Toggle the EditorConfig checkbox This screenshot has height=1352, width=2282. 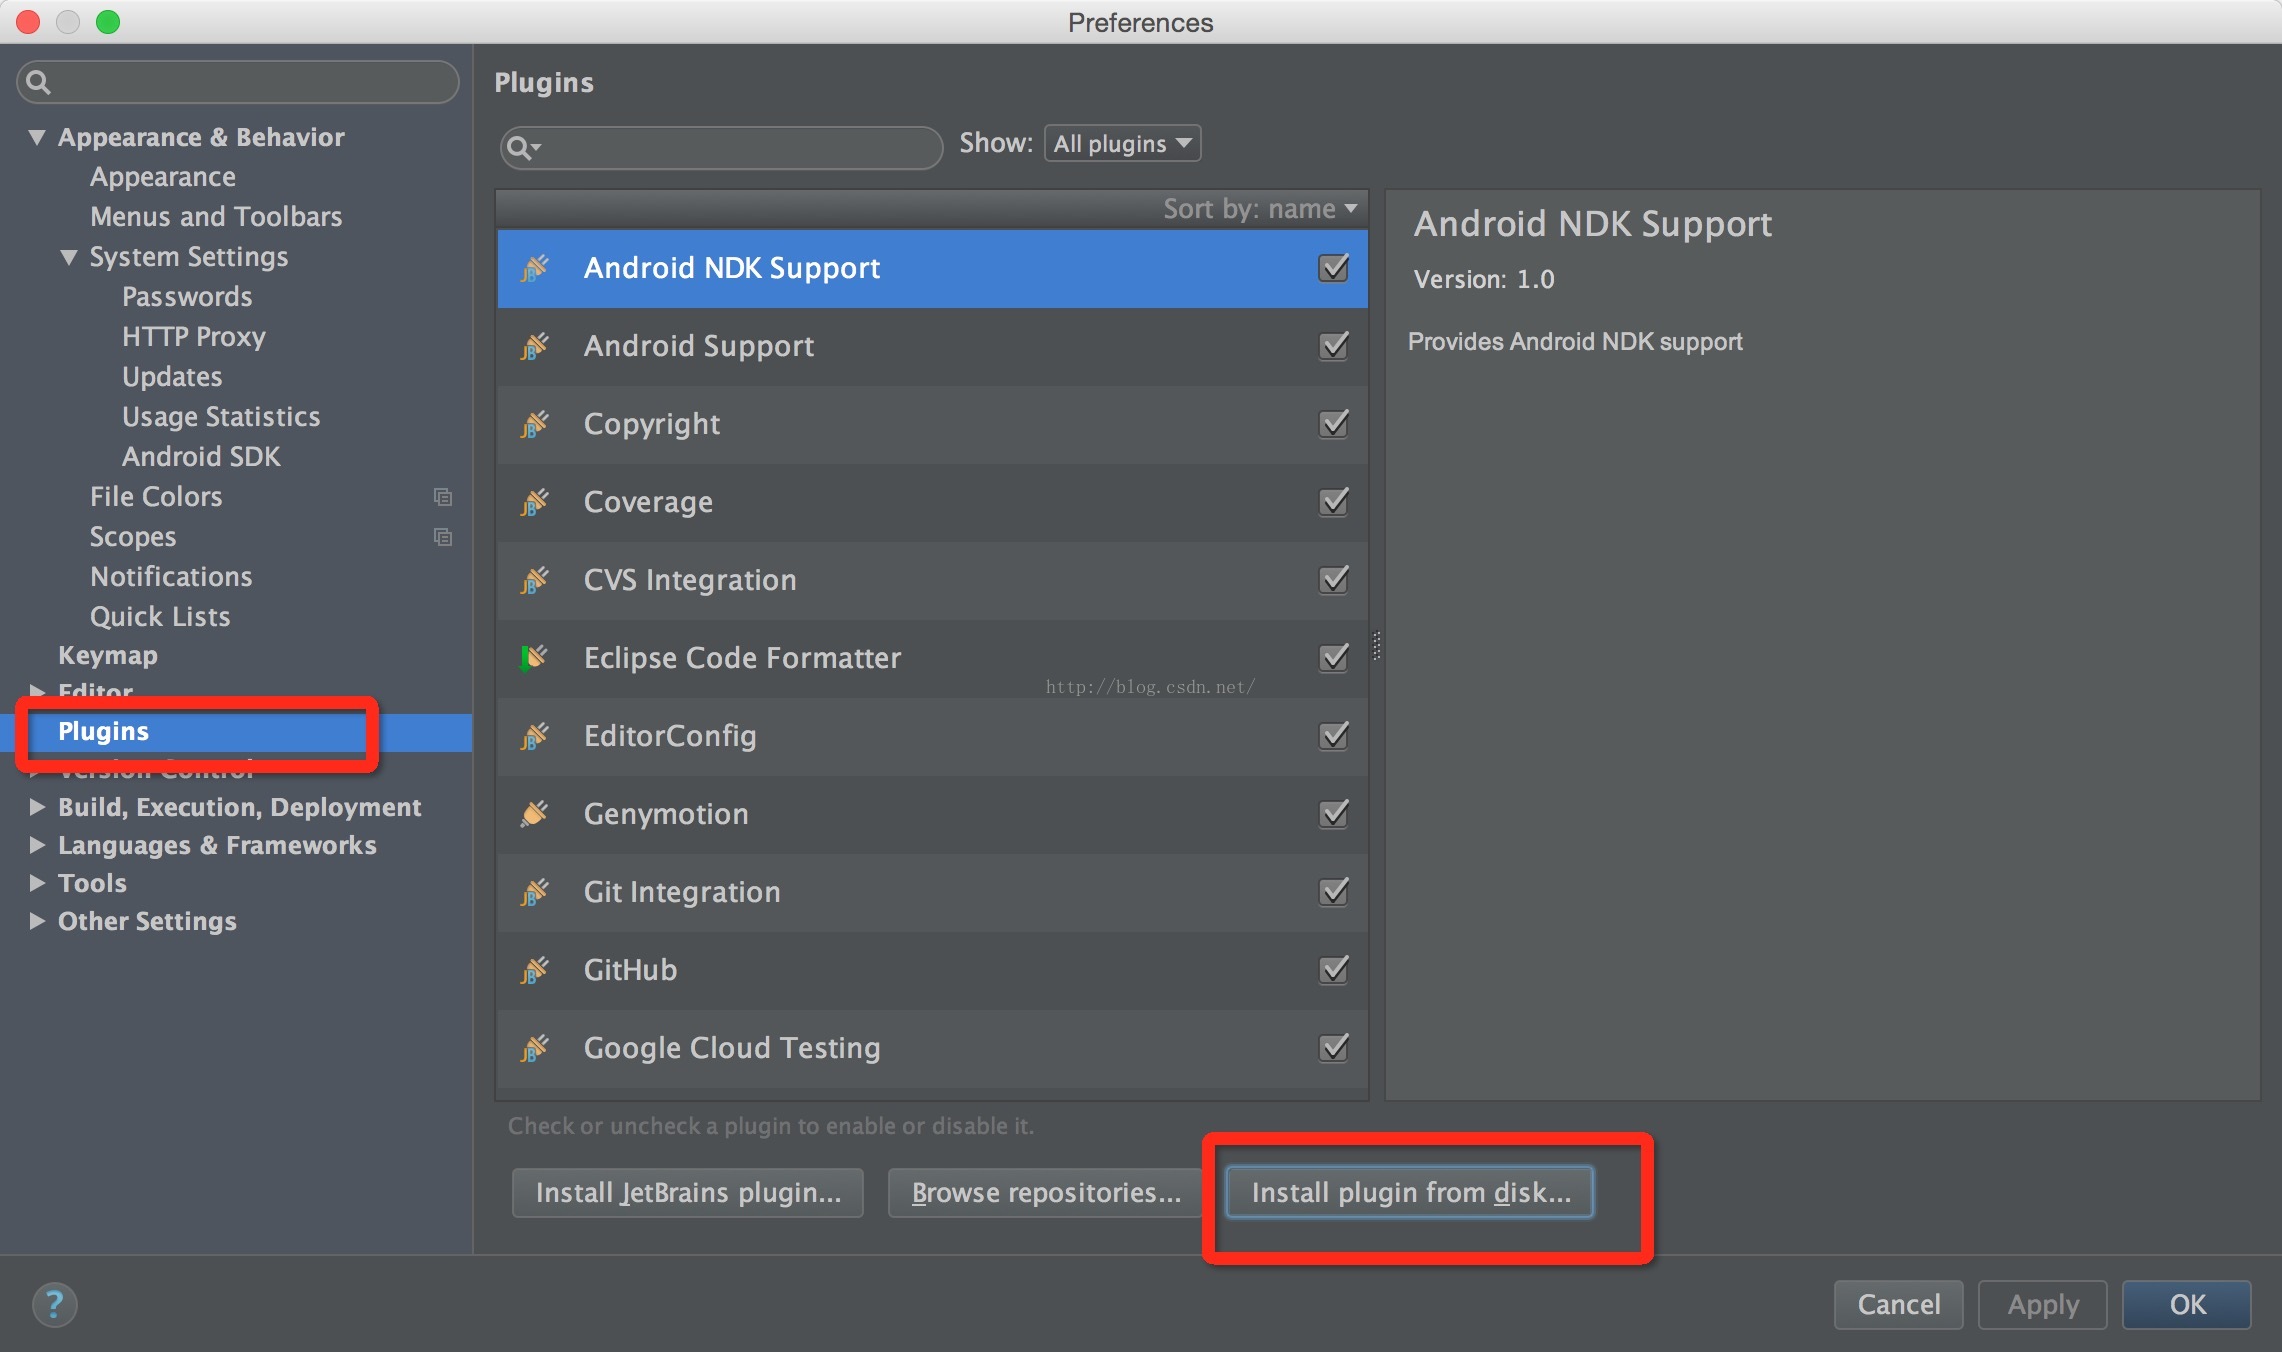click(x=1334, y=736)
